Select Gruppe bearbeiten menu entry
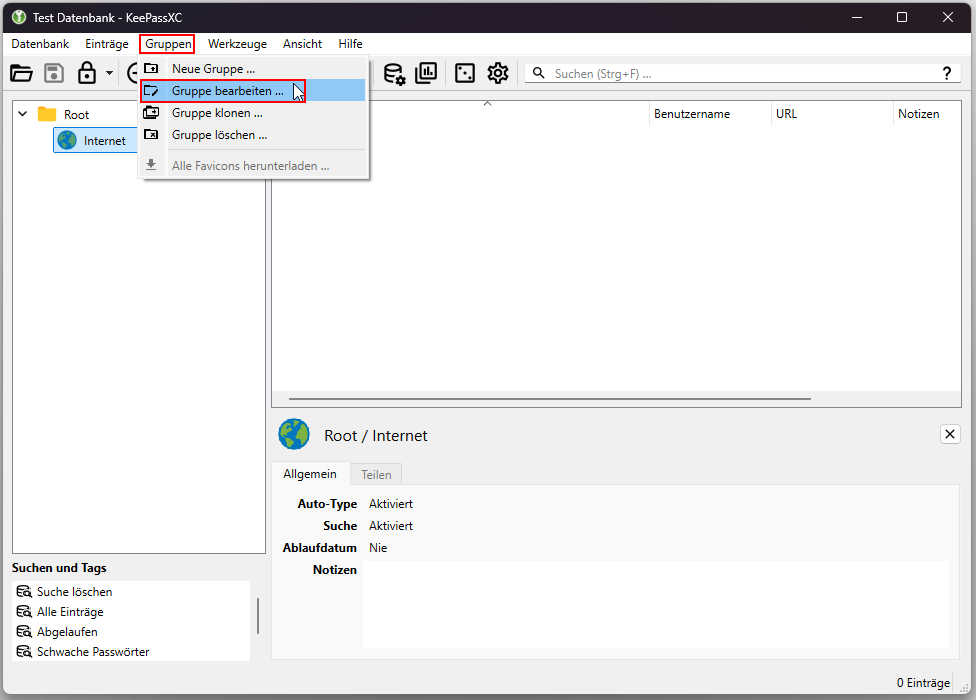This screenshot has width=976, height=700. (x=253, y=91)
